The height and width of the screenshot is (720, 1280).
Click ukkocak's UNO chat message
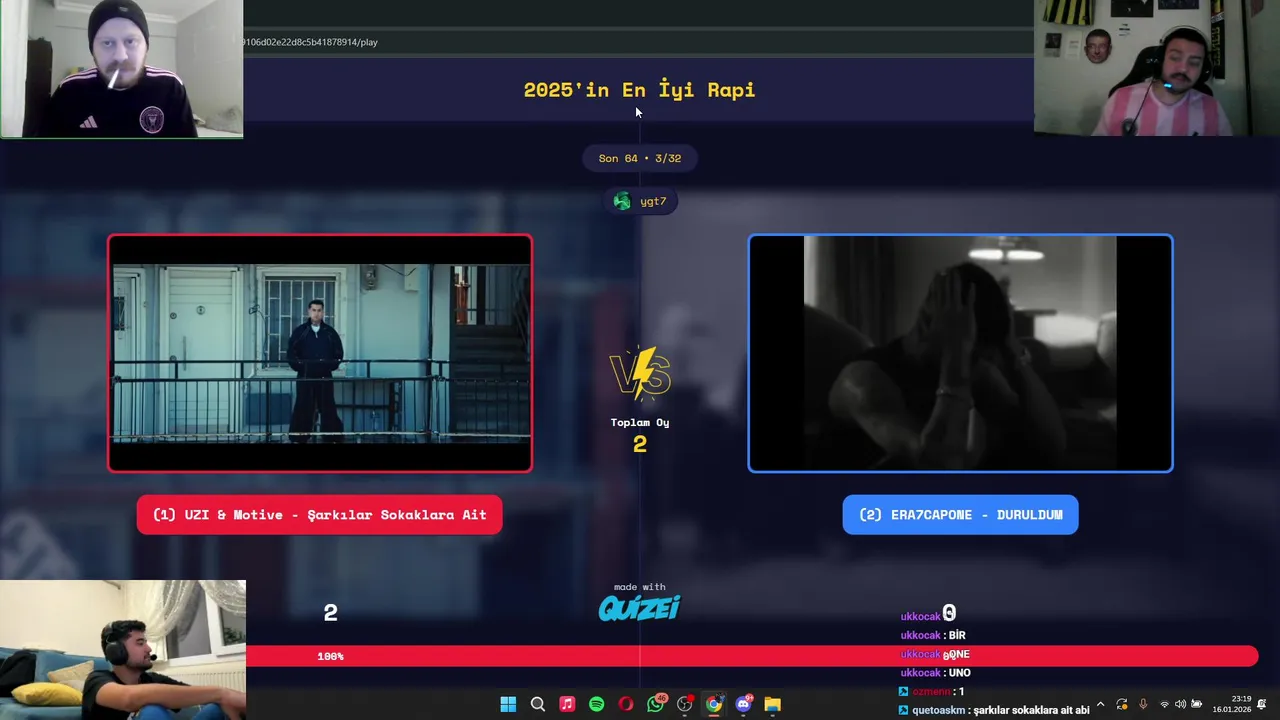tap(936, 673)
